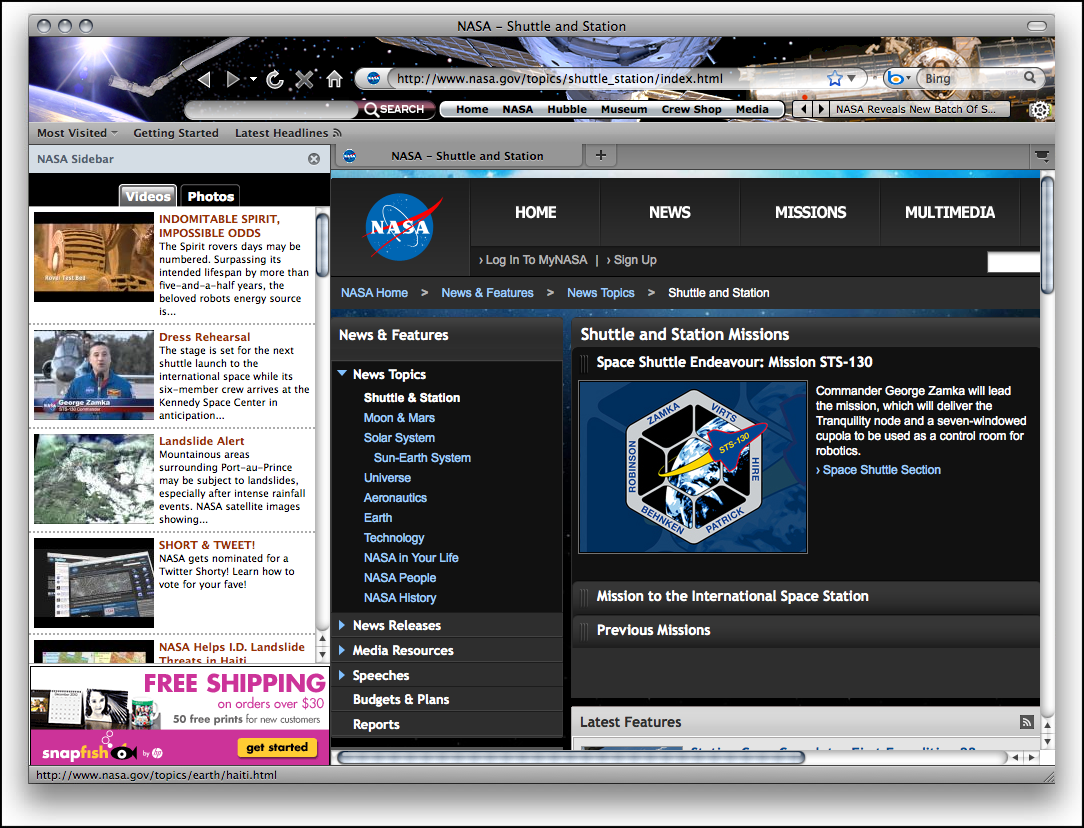Image resolution: width=1084 pixels, height=828 pixels.
Task: Open Home in the NASA toolbar
Action: pyautogui.click(x=472, y=109)
